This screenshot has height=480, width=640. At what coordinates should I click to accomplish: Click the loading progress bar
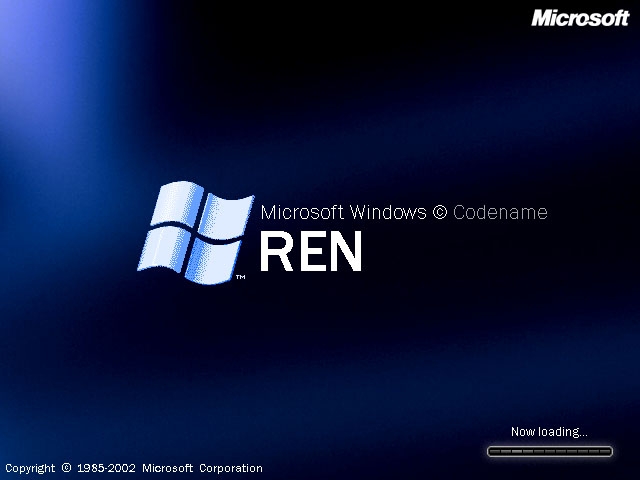549,452
